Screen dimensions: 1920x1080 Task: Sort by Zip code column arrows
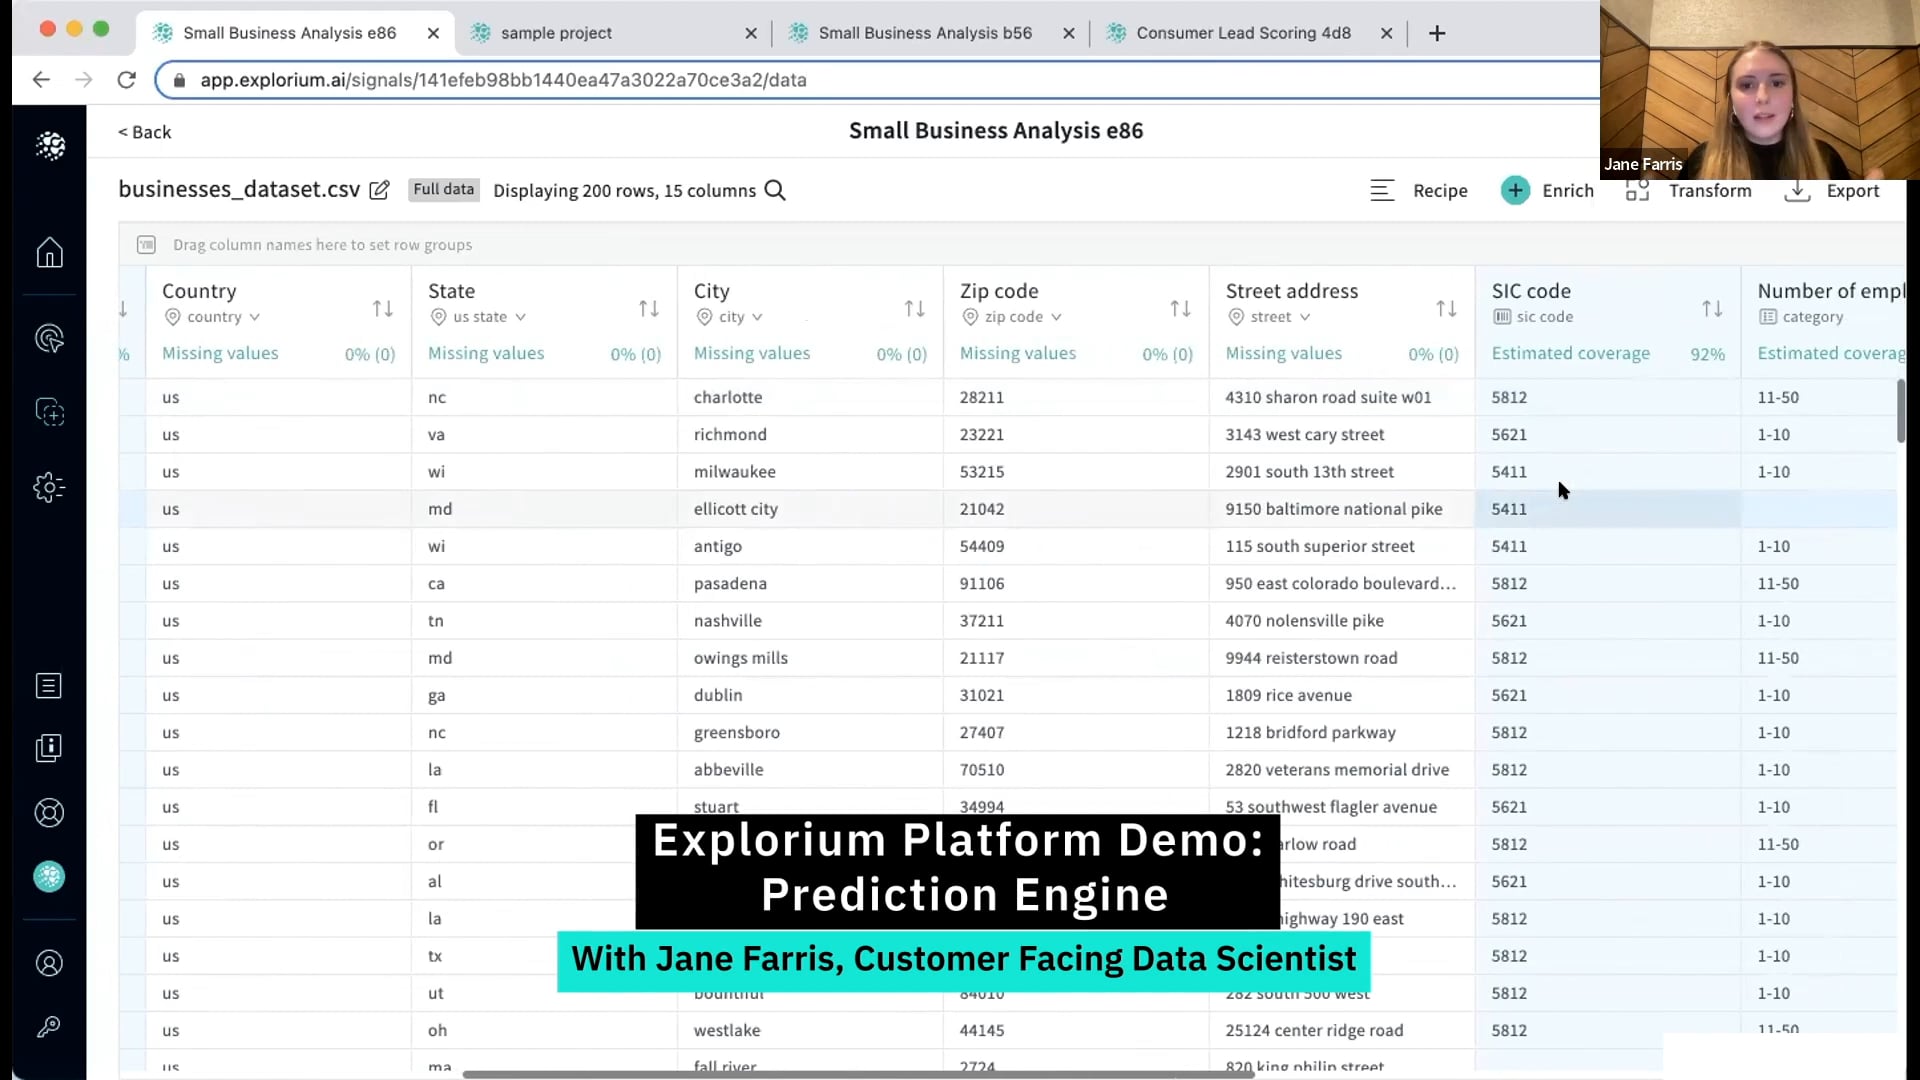click(x=1181, y=309)
